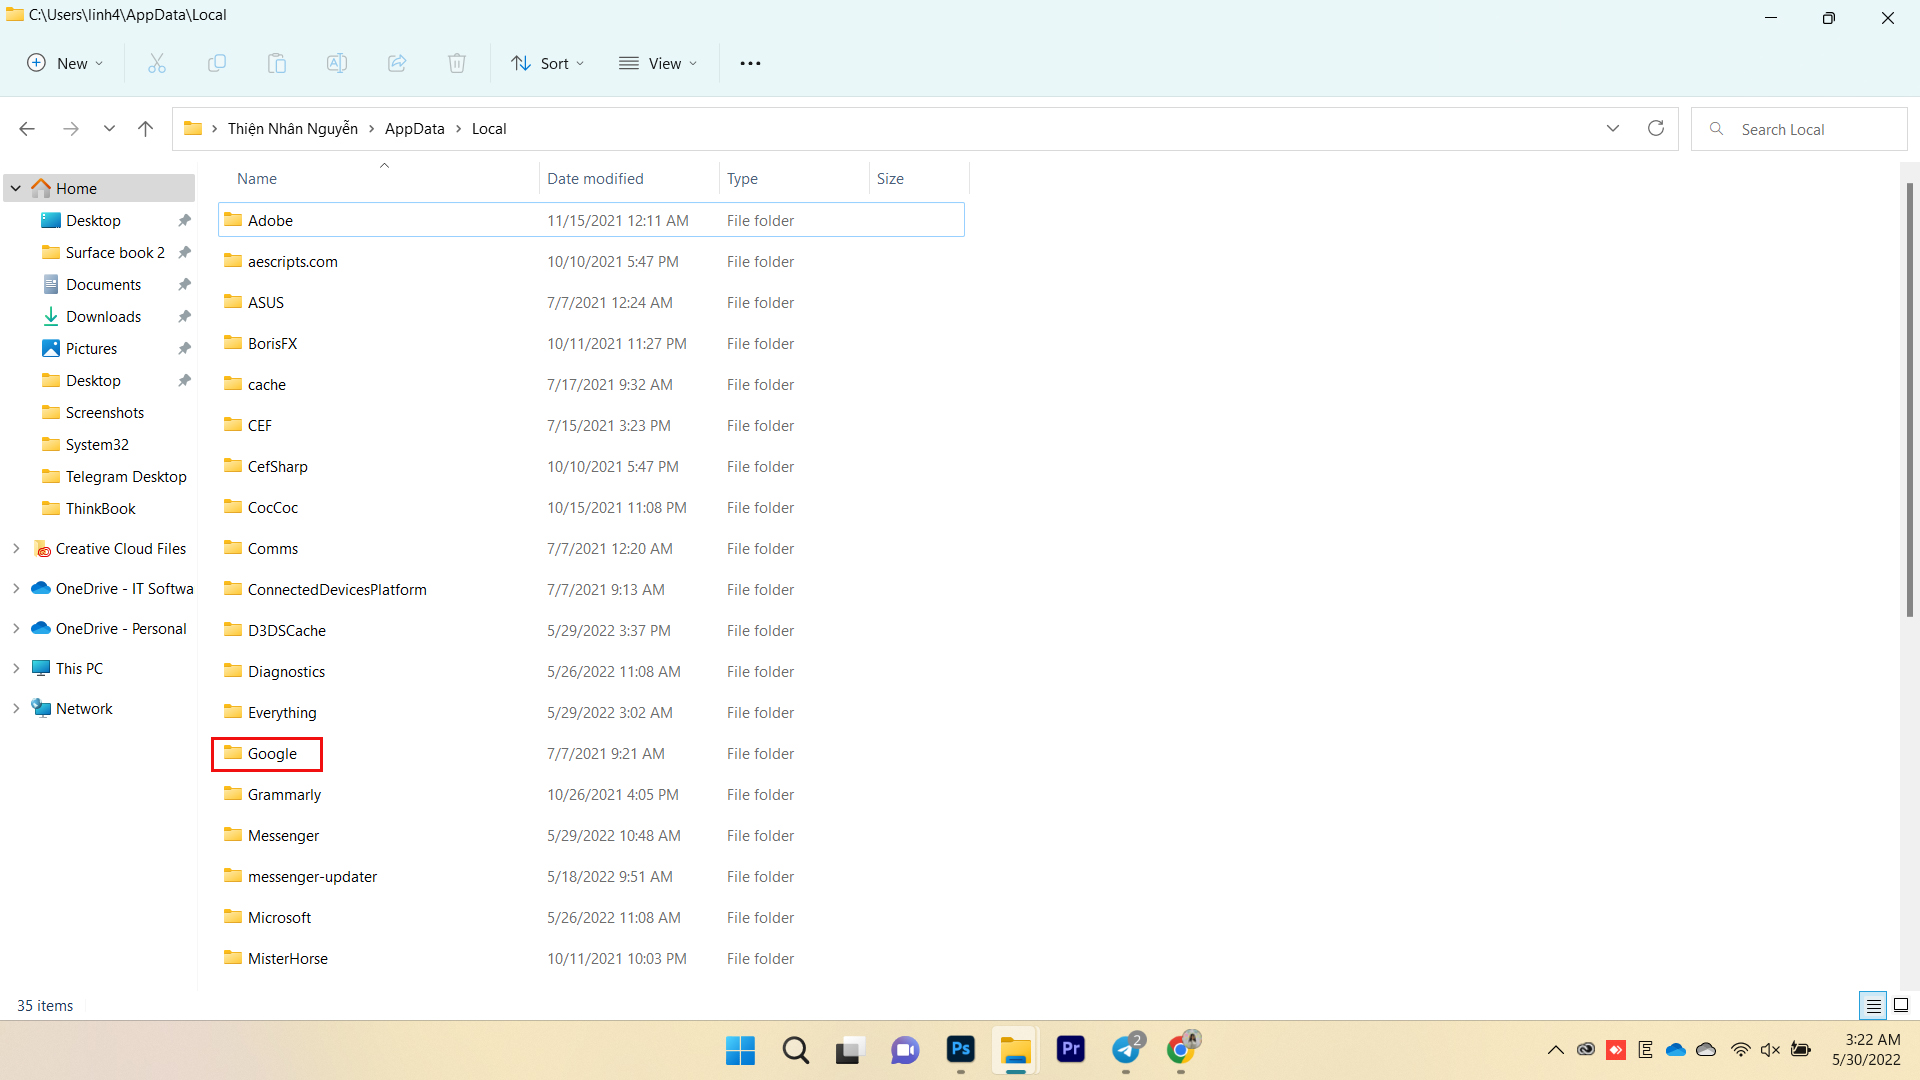Select Pictures in the sidebar

pyautogui.click(x=91, y=349)
